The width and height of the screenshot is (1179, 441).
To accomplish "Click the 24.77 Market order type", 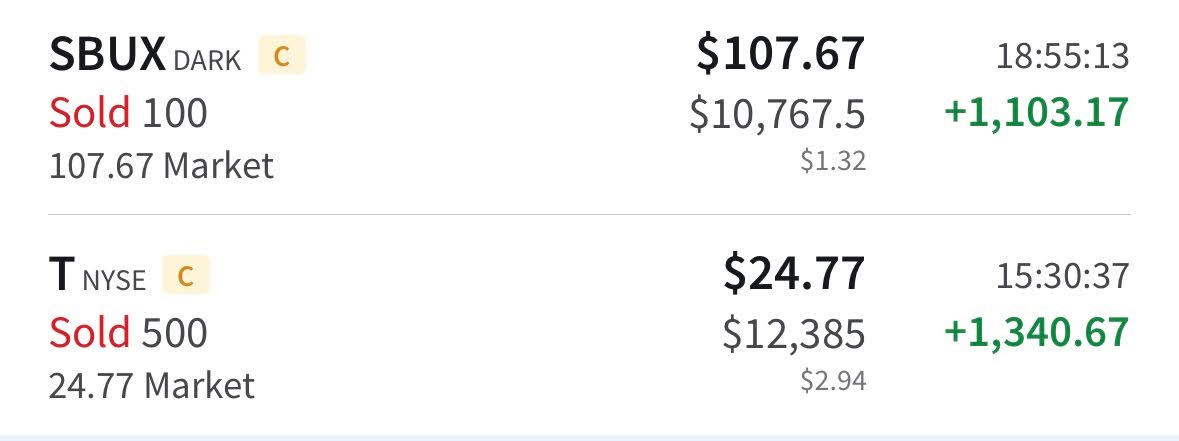I will [x=152, y=385].
